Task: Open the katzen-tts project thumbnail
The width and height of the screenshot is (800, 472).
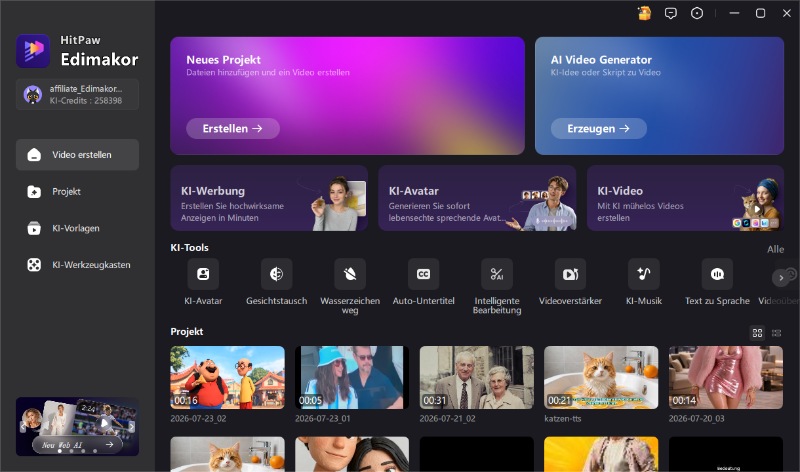Action: pyautogui.click(x=601, y=378)
